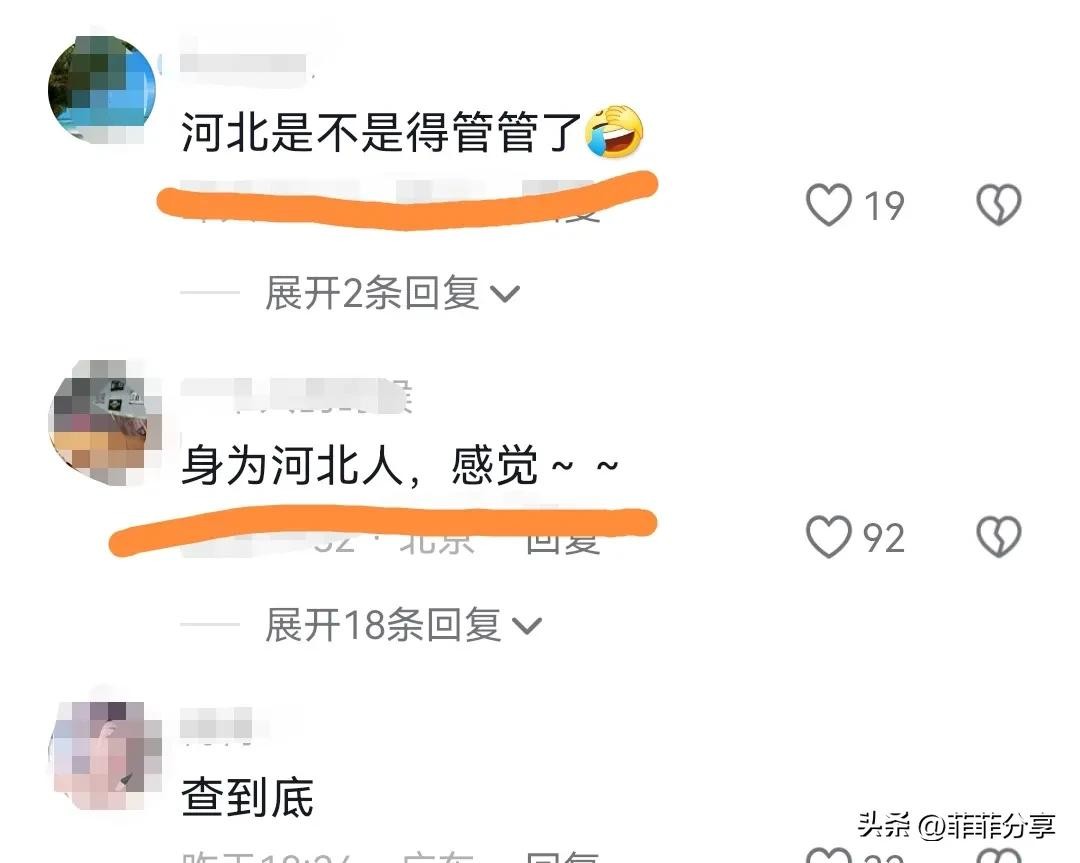Image resolution: width=1080 pixels, height=863 pixels.
Task: Select comment text 查到底
Action: pyautogui.click(x=247, y=797)
